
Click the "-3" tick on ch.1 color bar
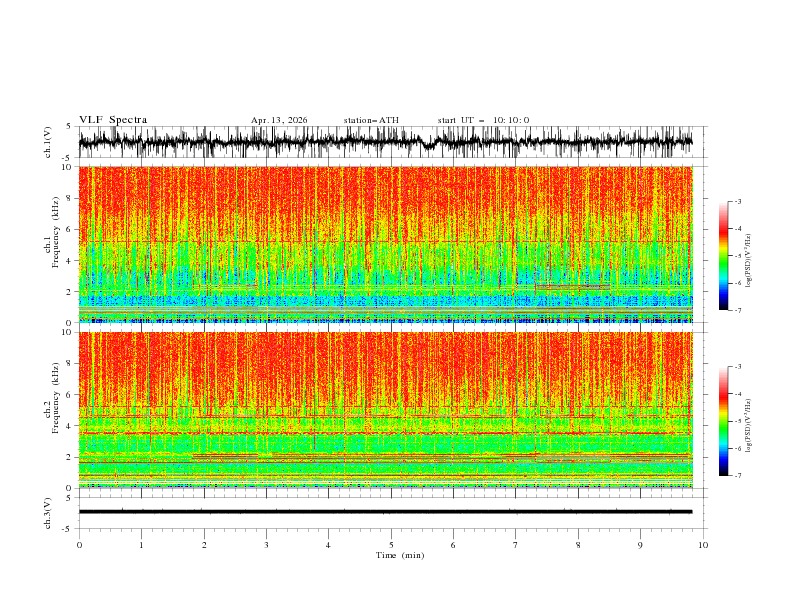[738, 201]
